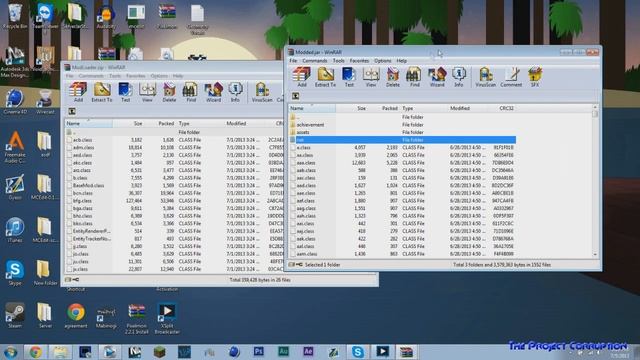Click Info icon in ModLoader window
The image size is (640, 360).
[235, 92]
